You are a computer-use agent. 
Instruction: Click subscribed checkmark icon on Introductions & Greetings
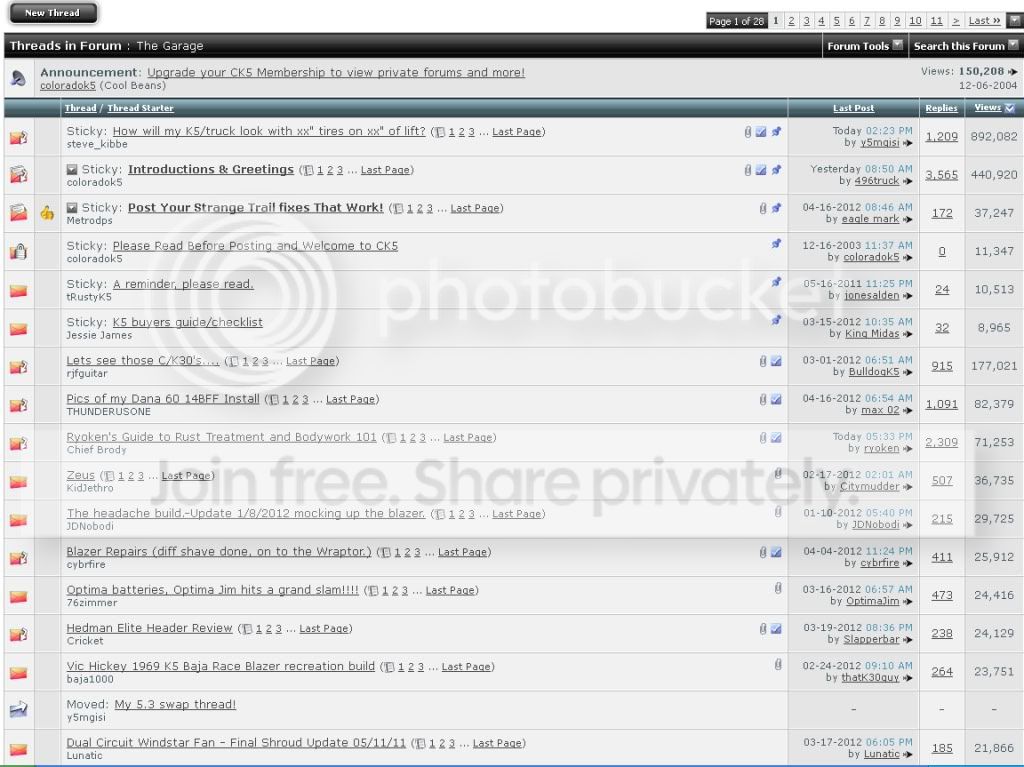(x=761, y=170)
